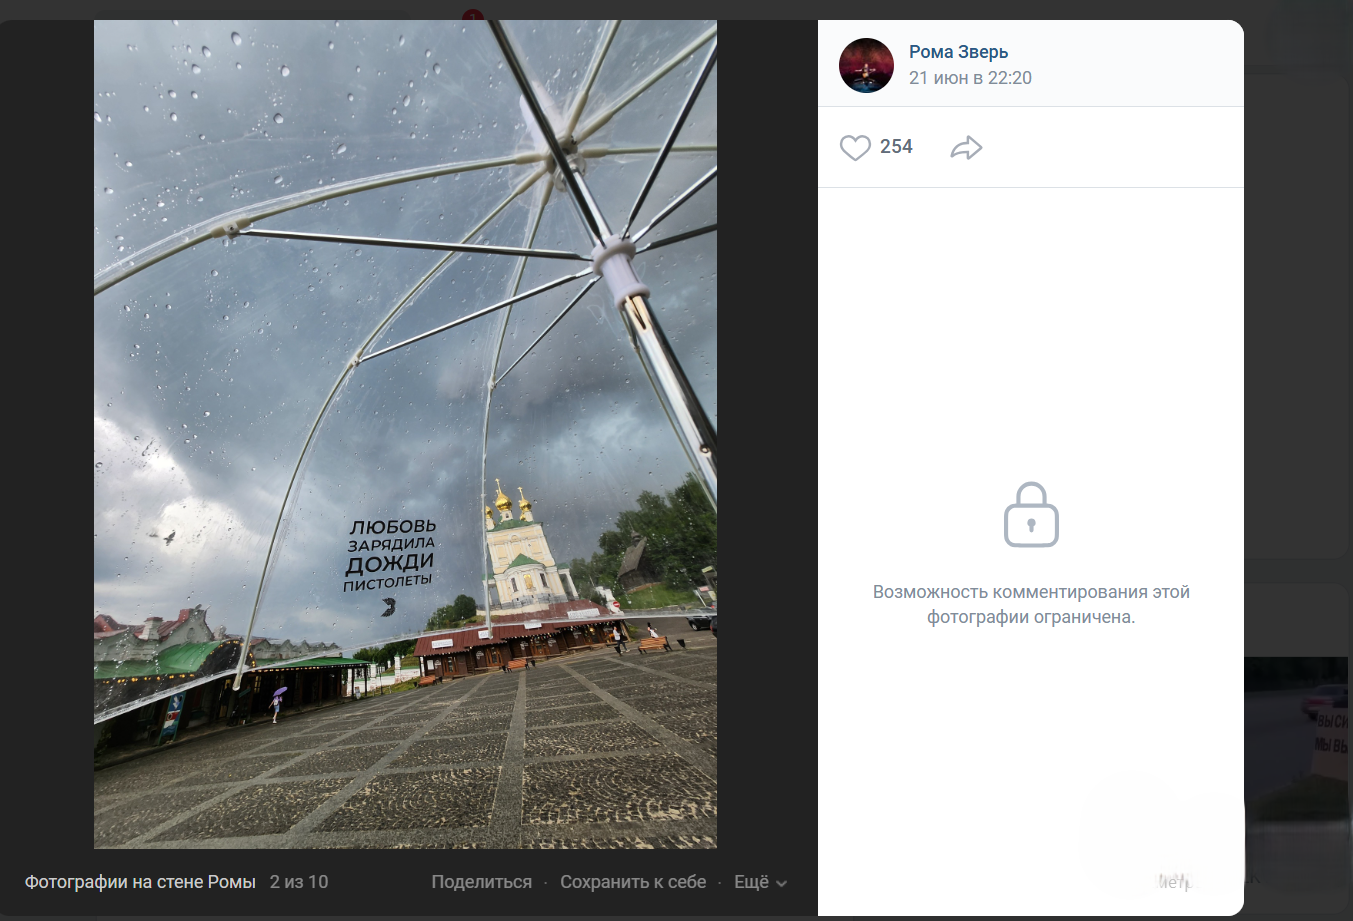Click the Поделиться button
This screenshot has height=921, width=1353.
click(481, 882)
